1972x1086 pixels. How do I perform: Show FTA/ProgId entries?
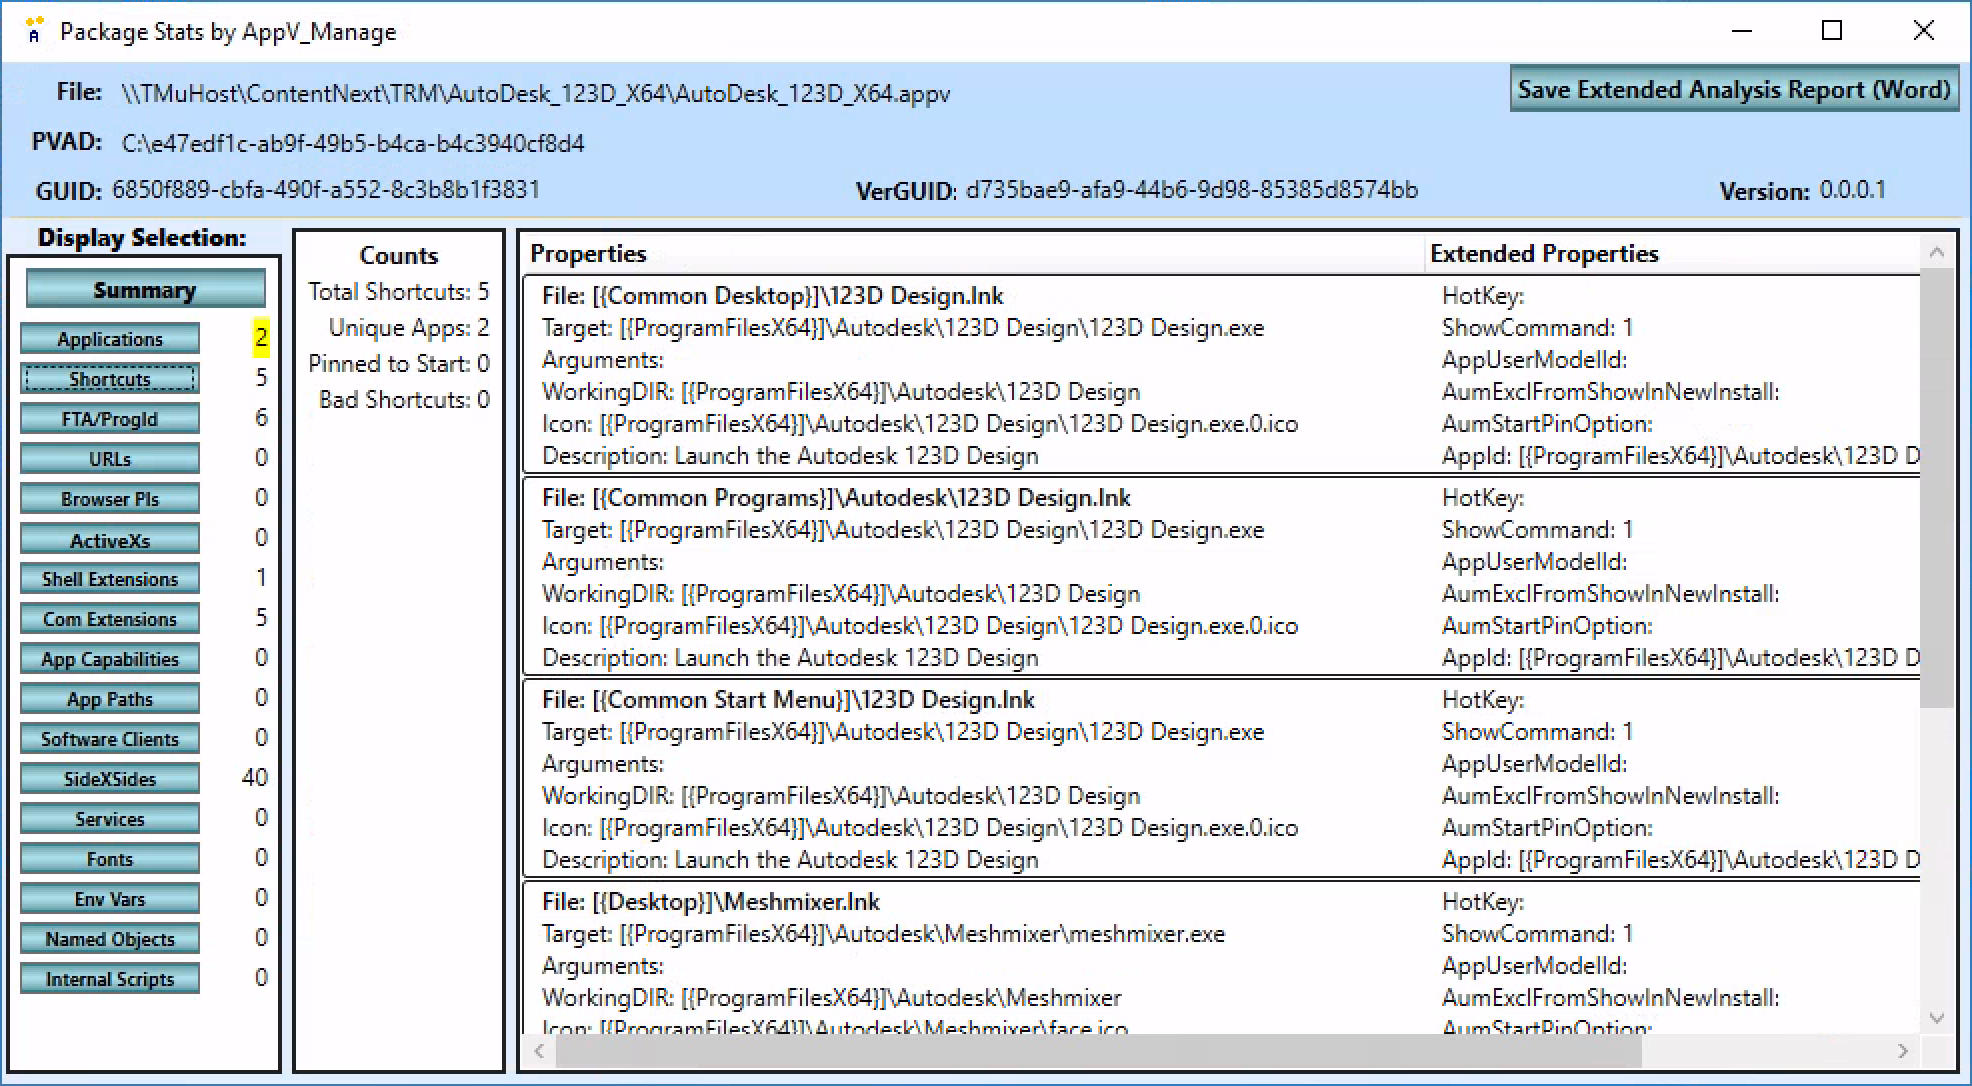[110, 419]
